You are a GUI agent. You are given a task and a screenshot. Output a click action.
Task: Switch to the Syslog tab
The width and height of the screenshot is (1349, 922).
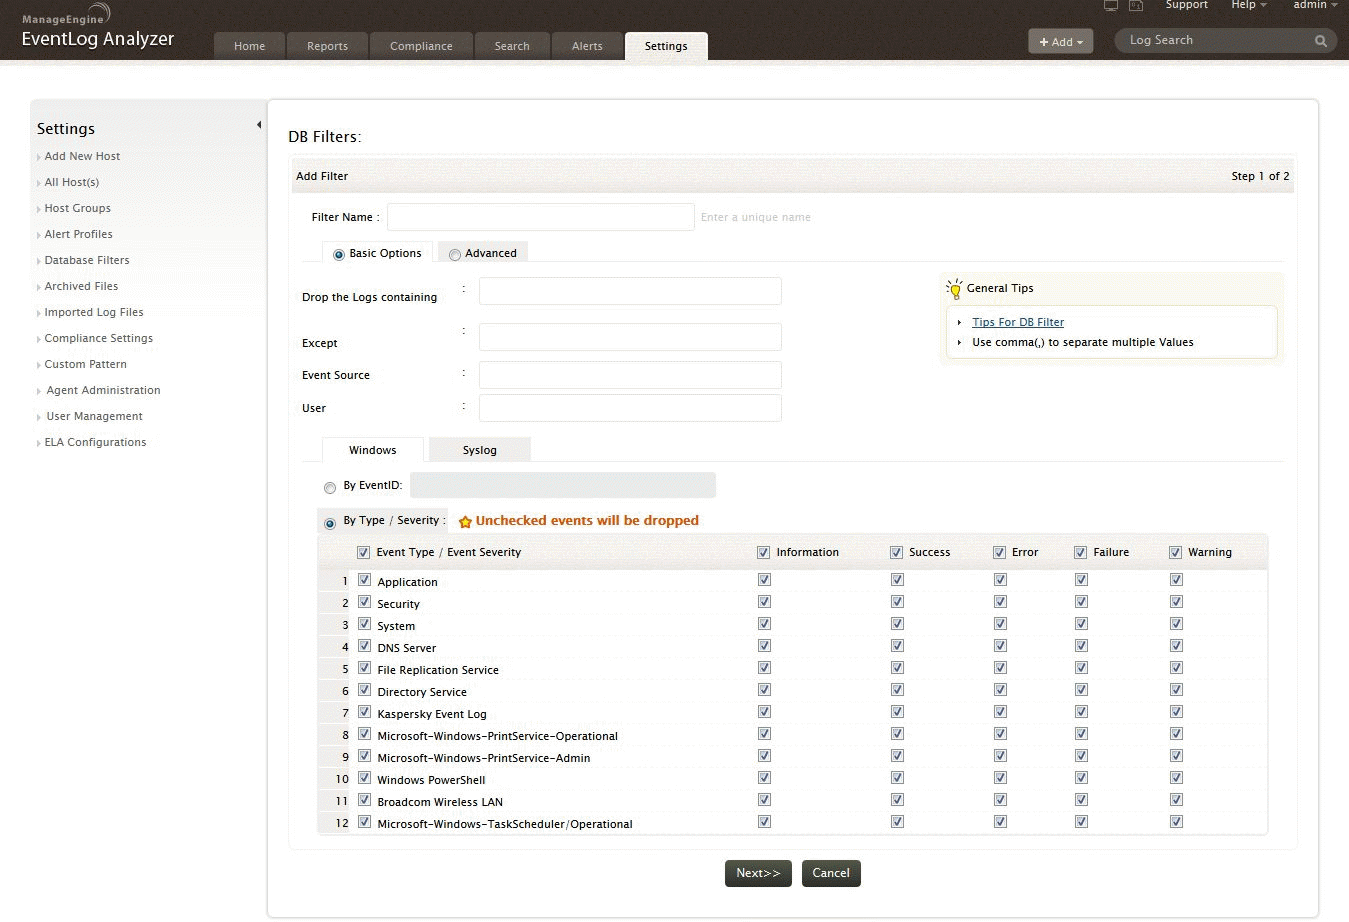[x=479, y=450]
